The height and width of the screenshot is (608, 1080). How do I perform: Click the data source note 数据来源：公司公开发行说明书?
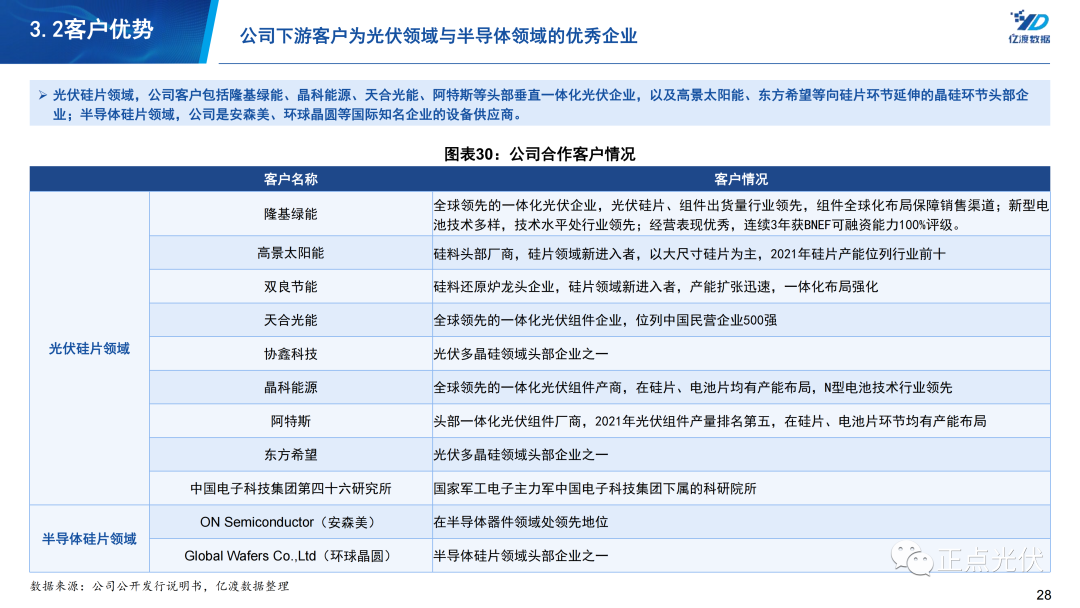160,586
